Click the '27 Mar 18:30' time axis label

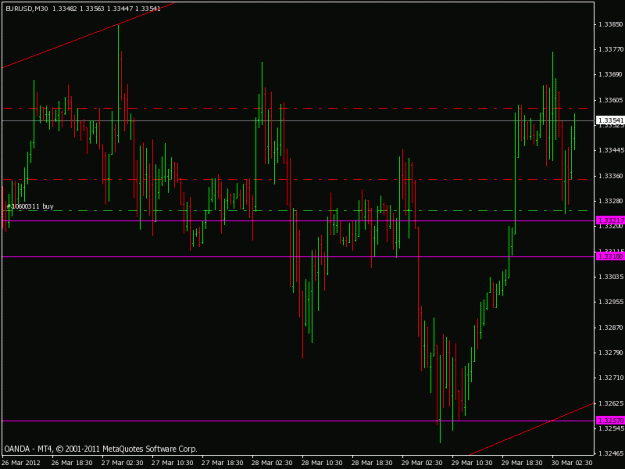(x=222, y=463)
